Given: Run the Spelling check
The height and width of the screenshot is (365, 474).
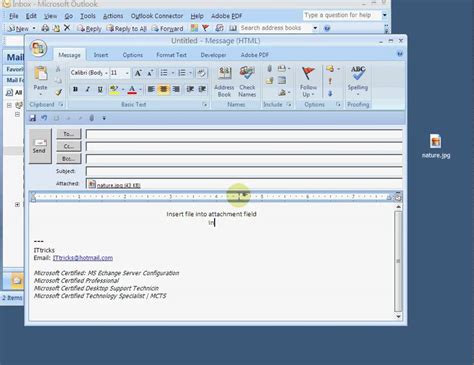Looking at the screenshot, I should 358,81.
